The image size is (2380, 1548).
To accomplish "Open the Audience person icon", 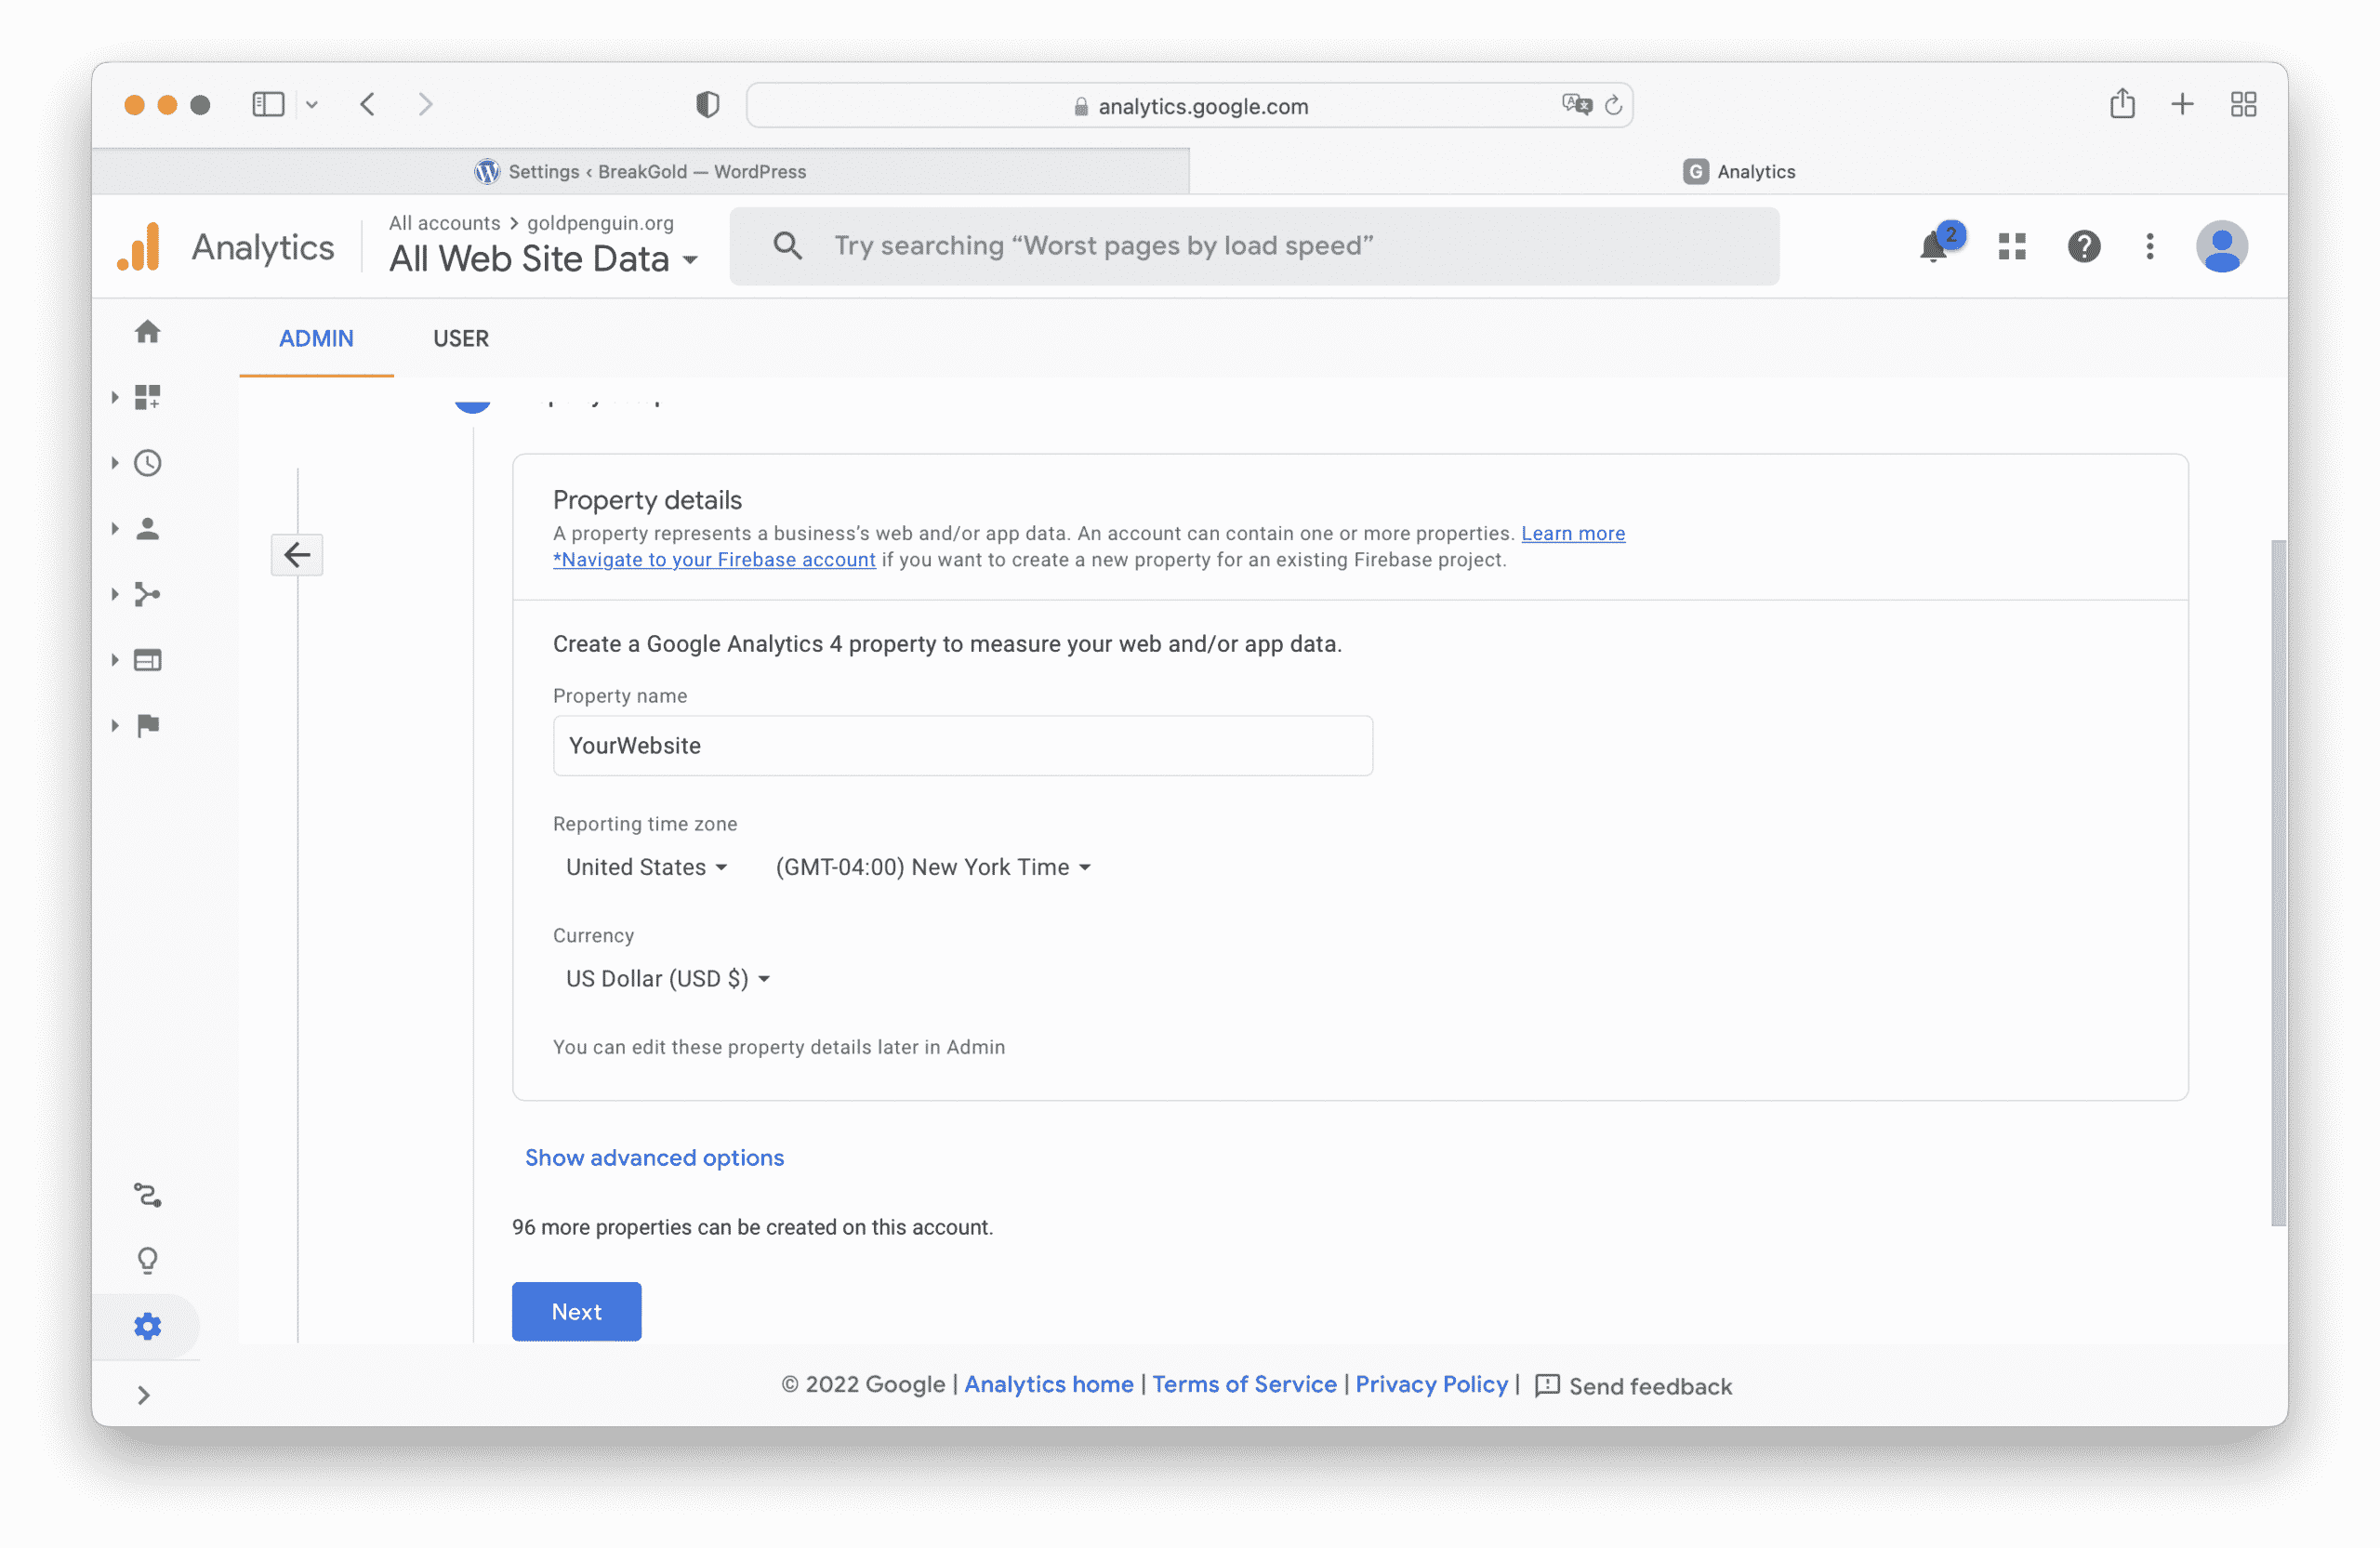I will coord(147,529).
